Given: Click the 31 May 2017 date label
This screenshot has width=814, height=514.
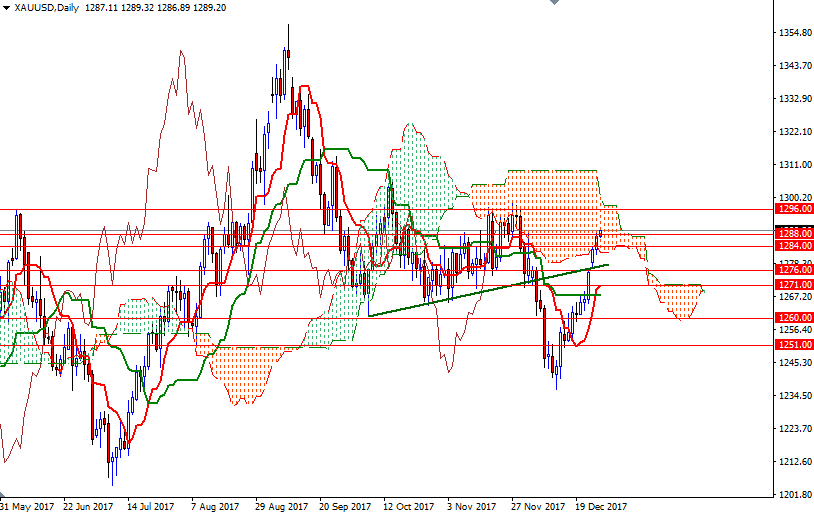Looking at the screenshot, I should (x=25, y=506).
